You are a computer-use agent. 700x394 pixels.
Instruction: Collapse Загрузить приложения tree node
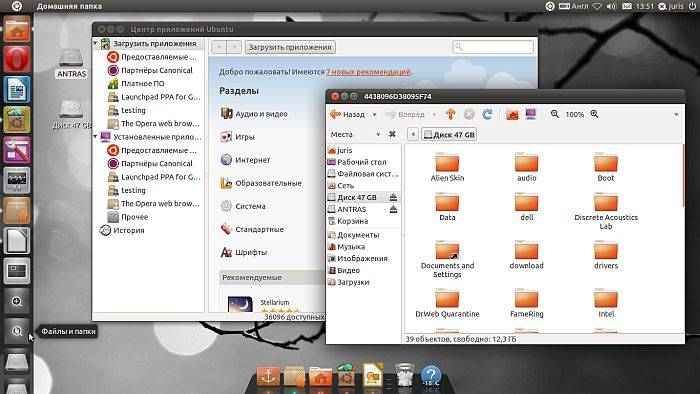click(96, 43)
